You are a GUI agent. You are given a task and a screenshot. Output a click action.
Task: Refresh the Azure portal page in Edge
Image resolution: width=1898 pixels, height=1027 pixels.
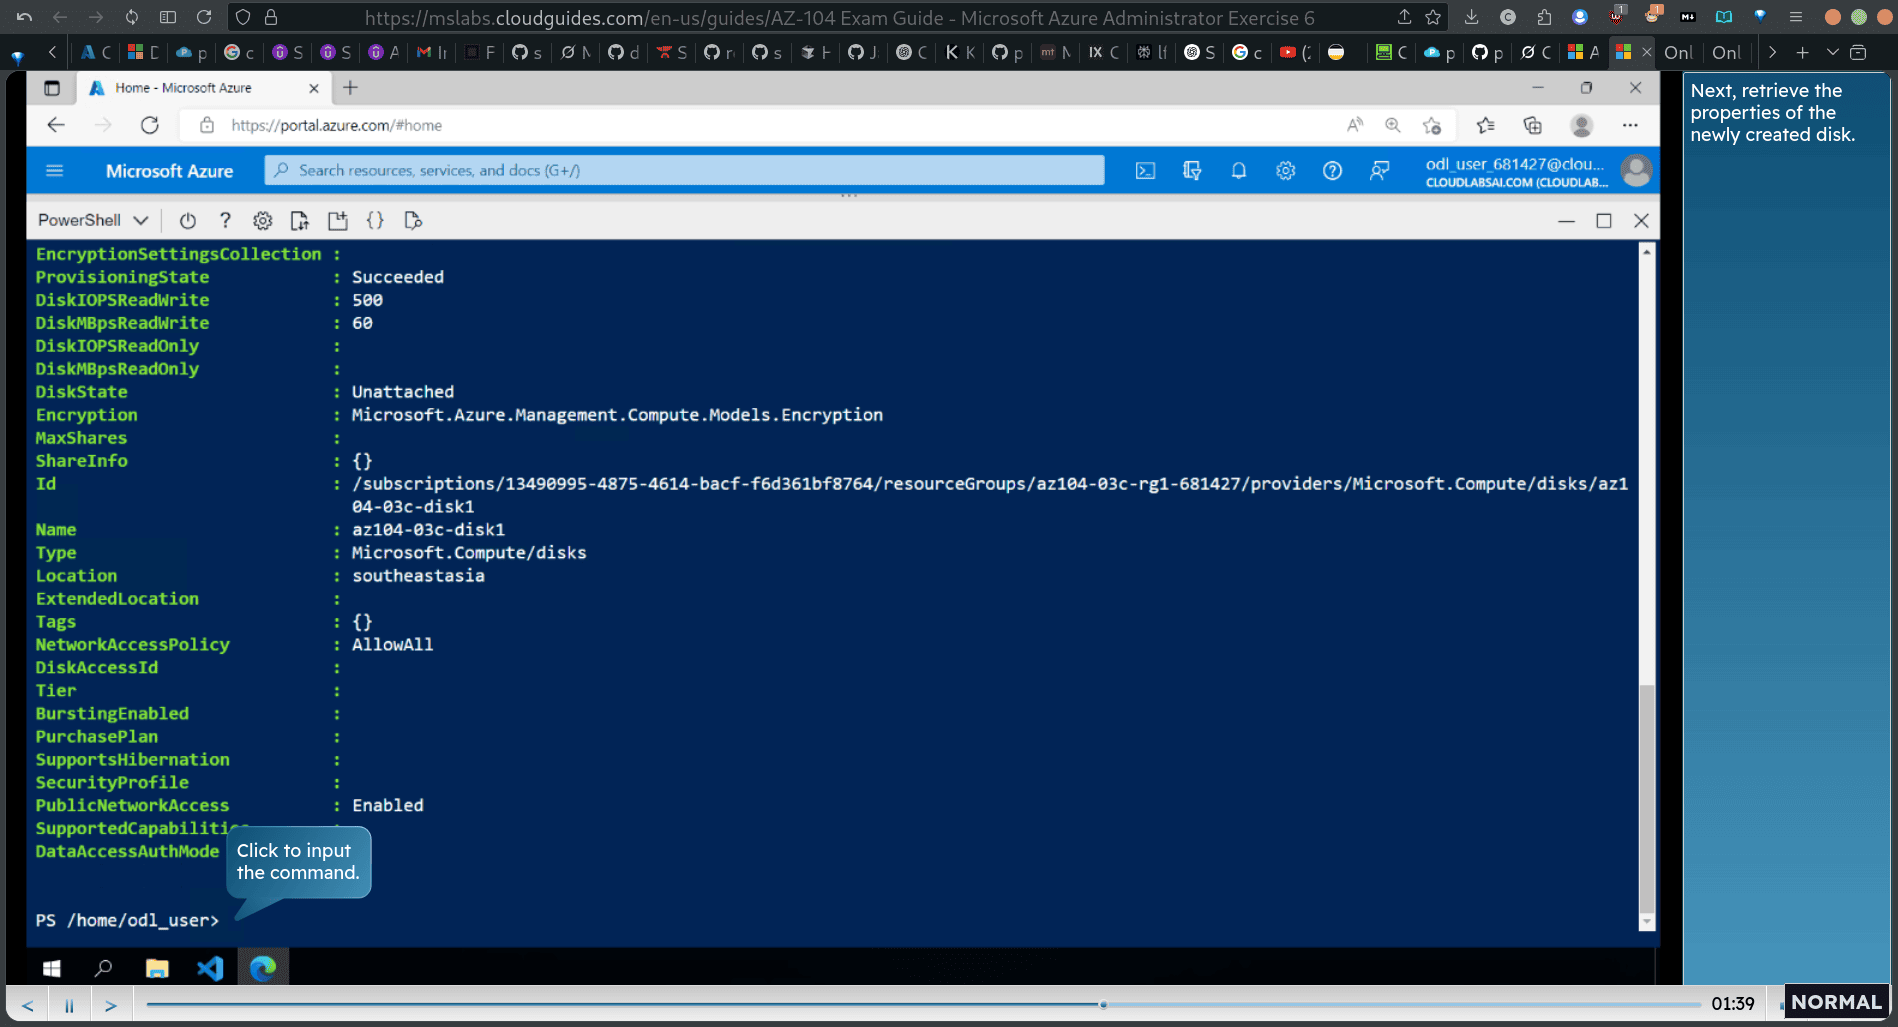point(150,125)
